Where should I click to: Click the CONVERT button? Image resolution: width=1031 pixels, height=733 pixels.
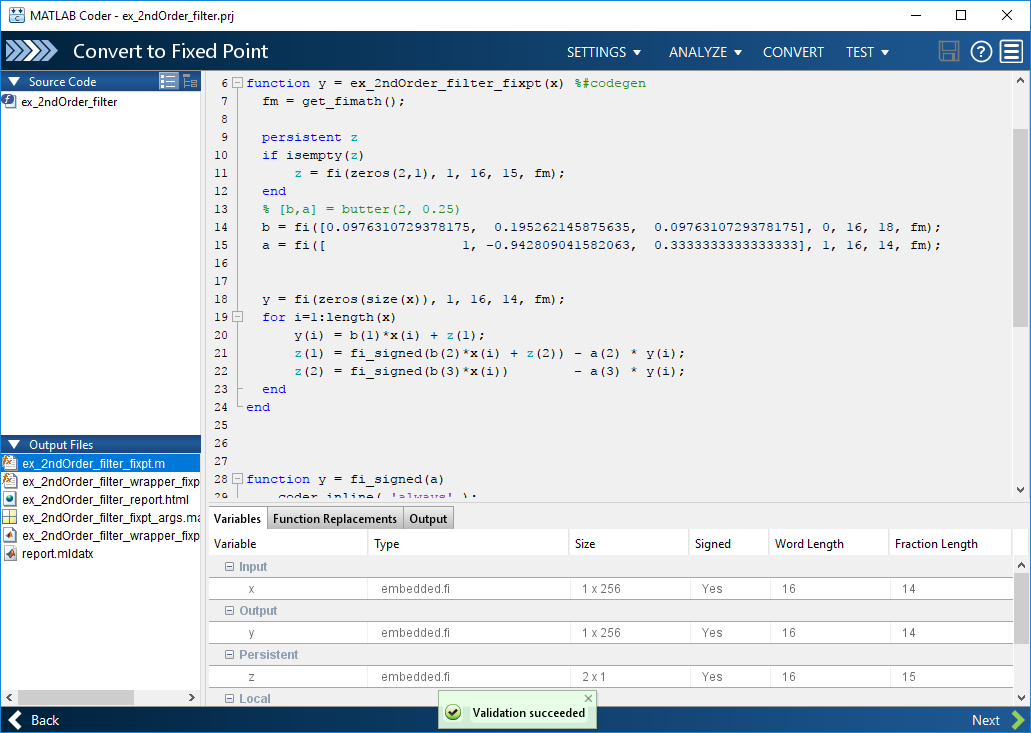coord(793,52)
